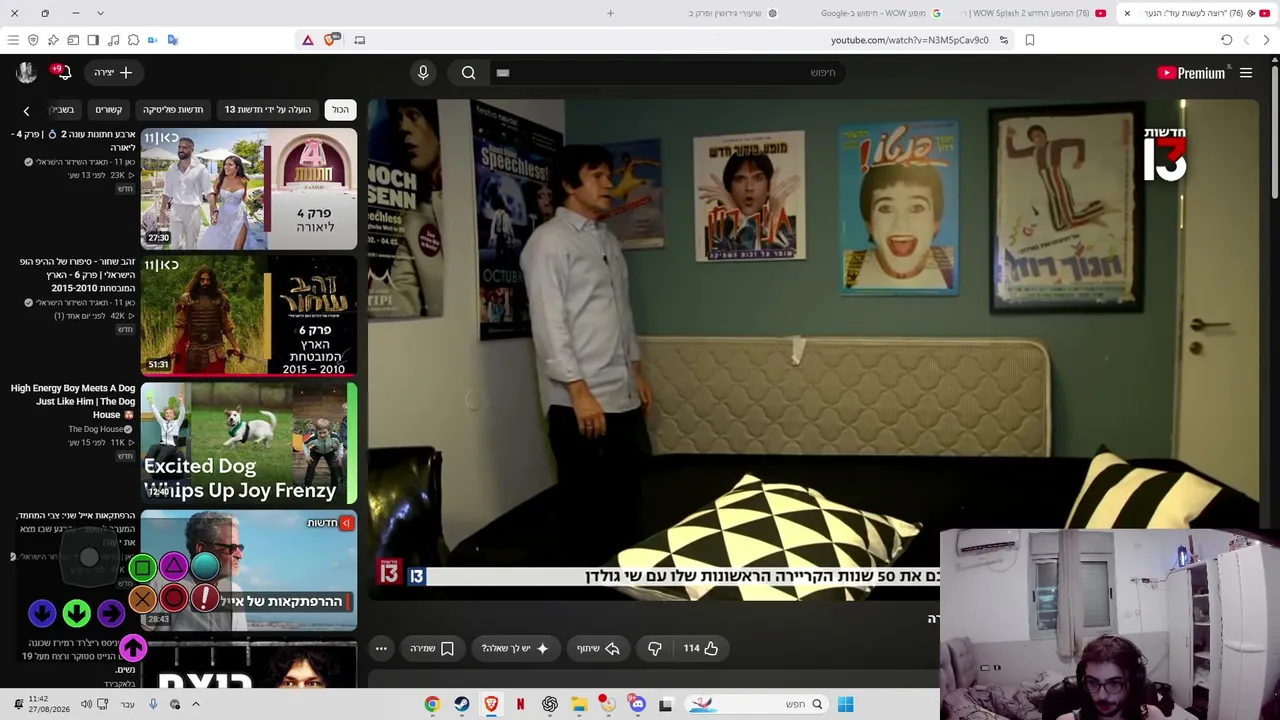Viewport: 1280px width, 720px height.
Task: Open Brave Shields lion icon
Action: (329, 40)
